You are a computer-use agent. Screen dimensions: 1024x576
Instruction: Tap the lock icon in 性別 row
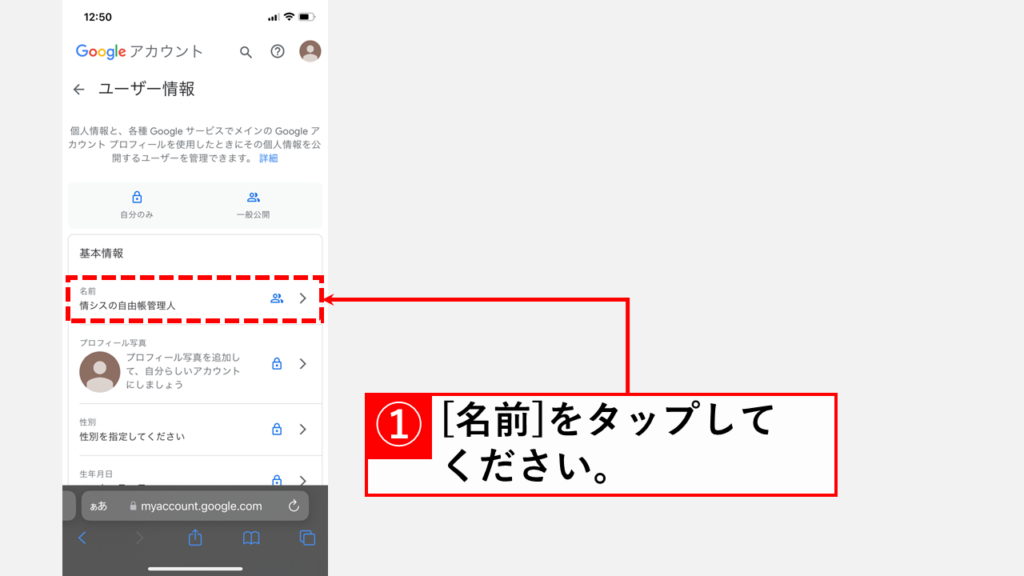[277, 429]
